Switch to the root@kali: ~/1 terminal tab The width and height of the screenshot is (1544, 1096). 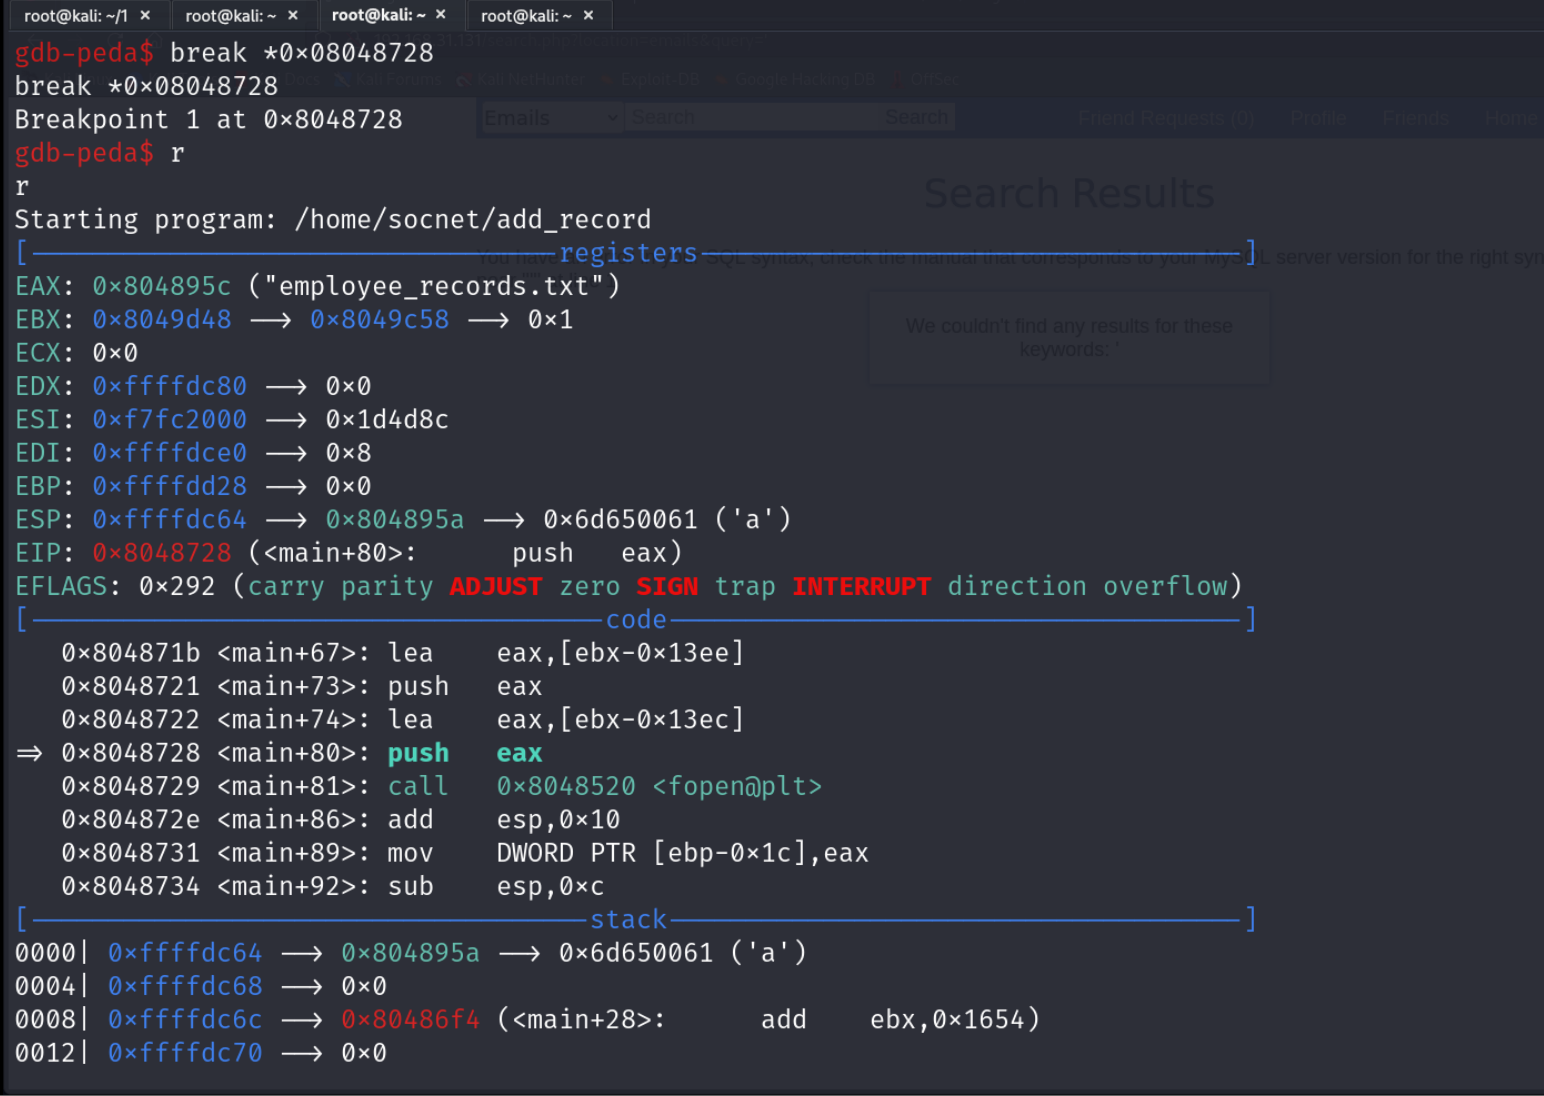(76, 15)
